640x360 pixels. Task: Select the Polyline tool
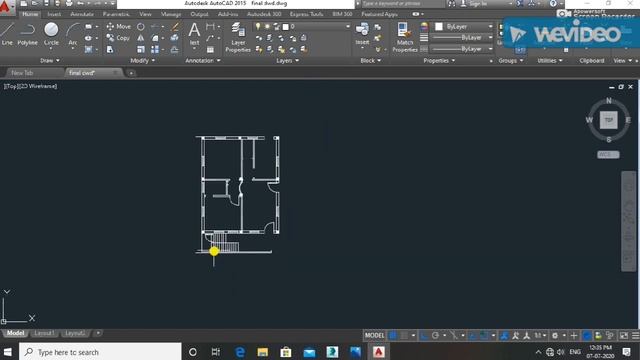pyautogui.click(x=27, y=33)
